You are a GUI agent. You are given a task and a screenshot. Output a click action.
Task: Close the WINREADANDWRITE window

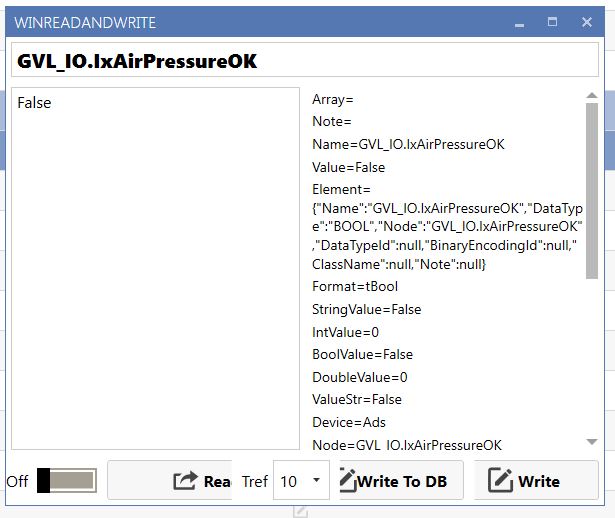click(587, 22)
